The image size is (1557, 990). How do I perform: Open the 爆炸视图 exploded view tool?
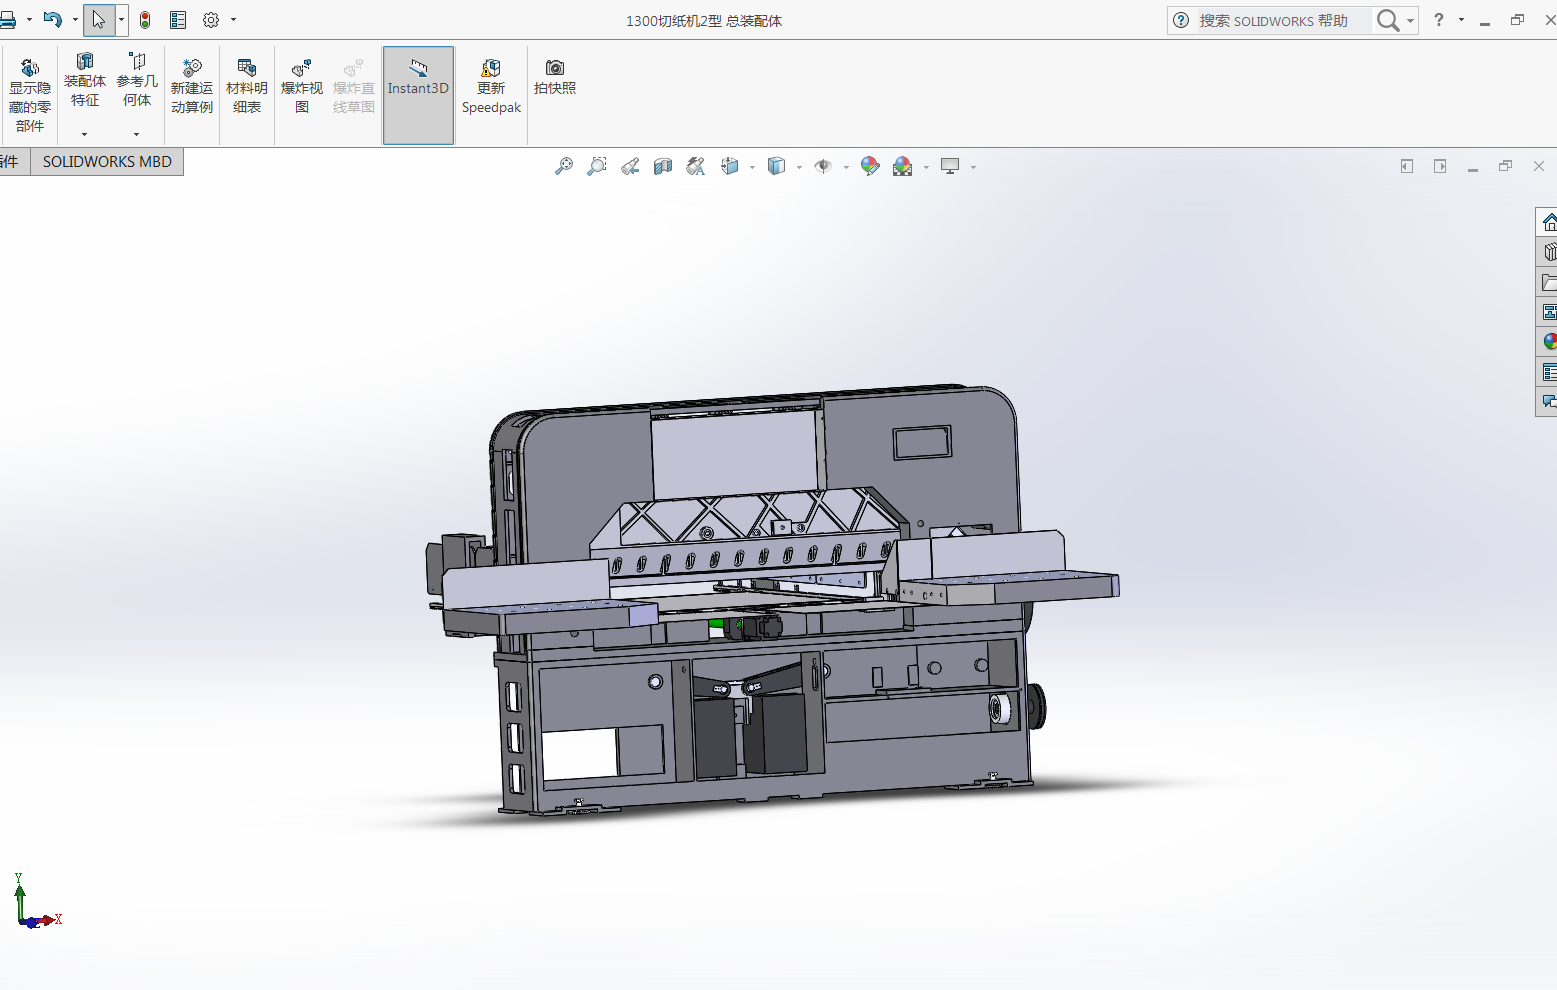[x=301, y=87]
